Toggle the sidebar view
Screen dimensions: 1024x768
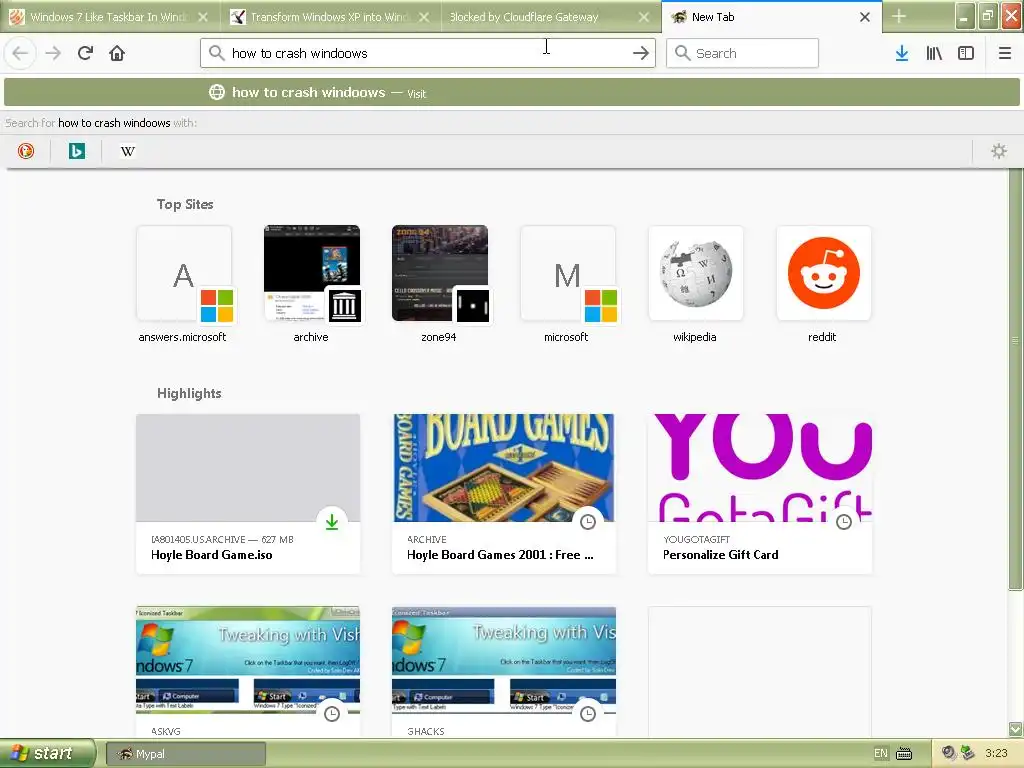[x=966, y=53]
